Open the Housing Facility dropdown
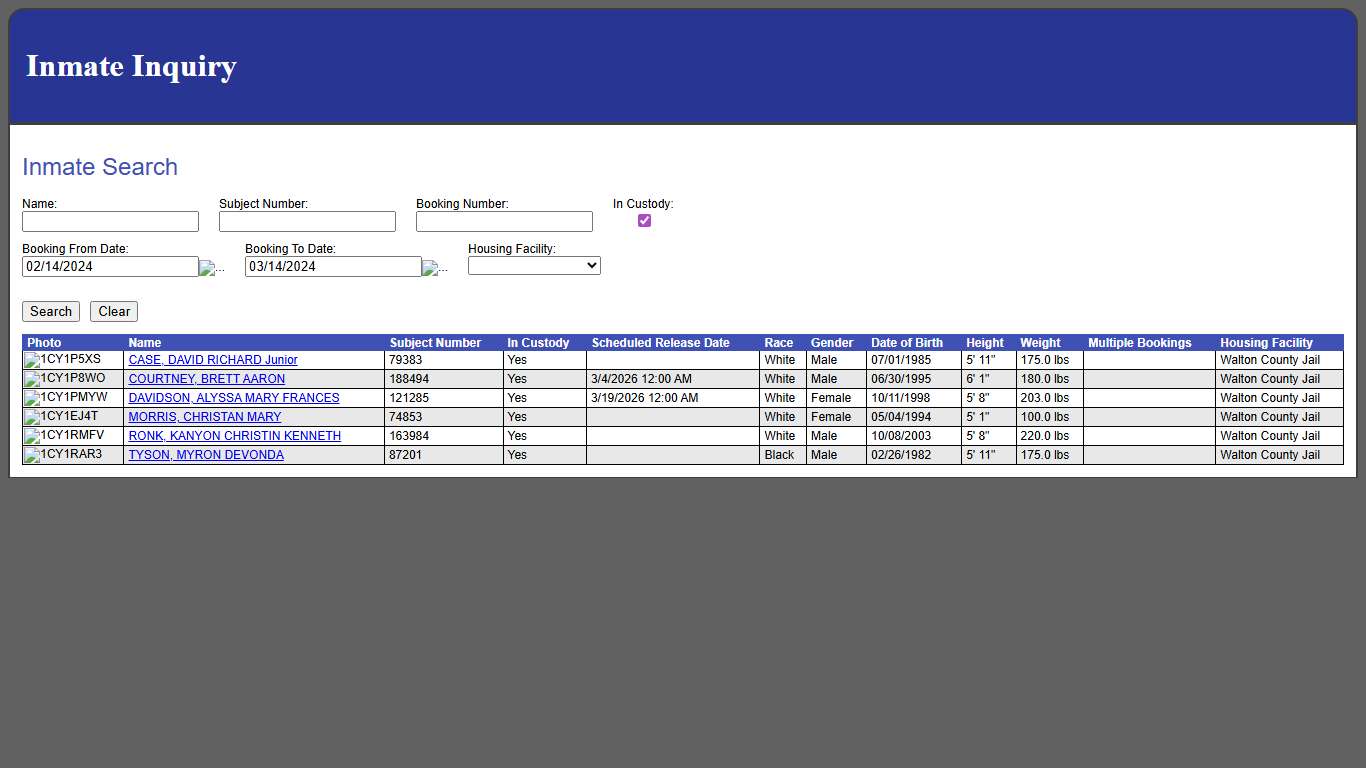This screenshot has height=768, width=1366. (534, 265)
